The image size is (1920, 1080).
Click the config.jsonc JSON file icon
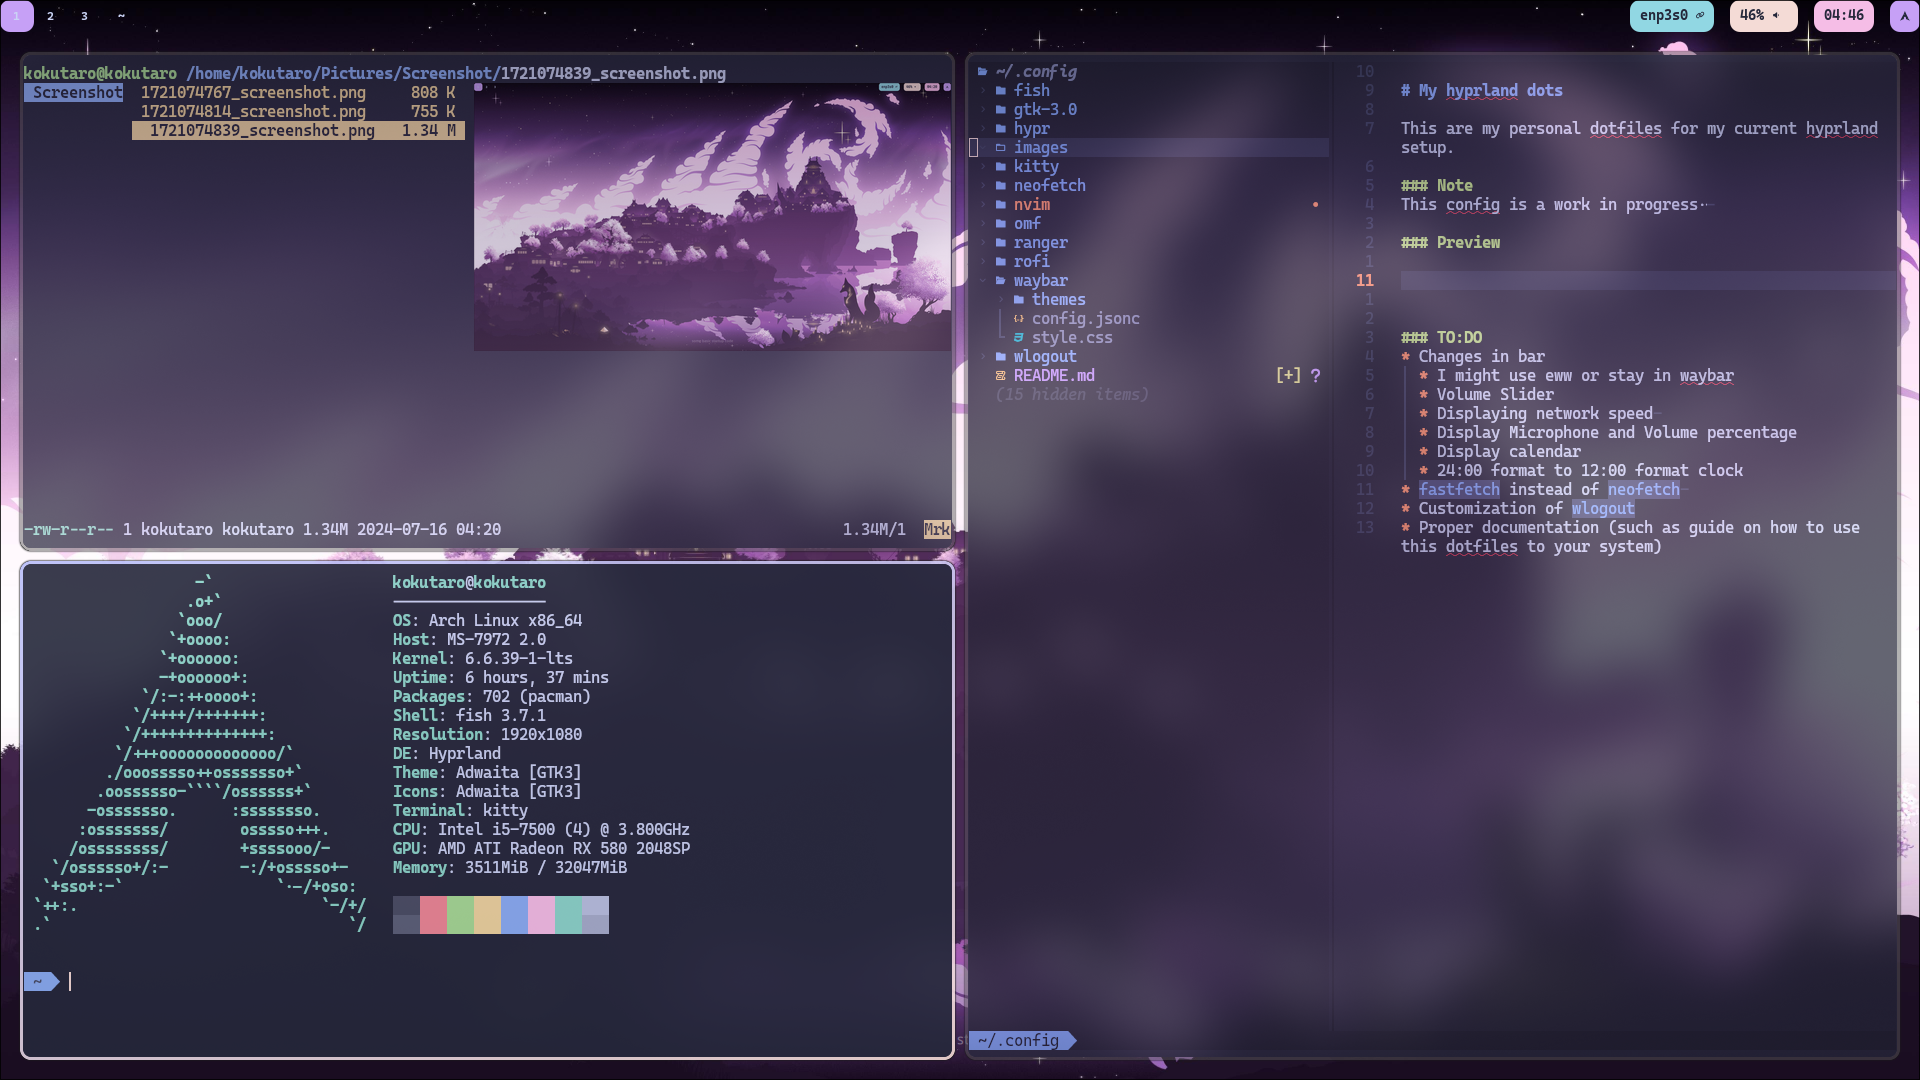click(1018, 319)
